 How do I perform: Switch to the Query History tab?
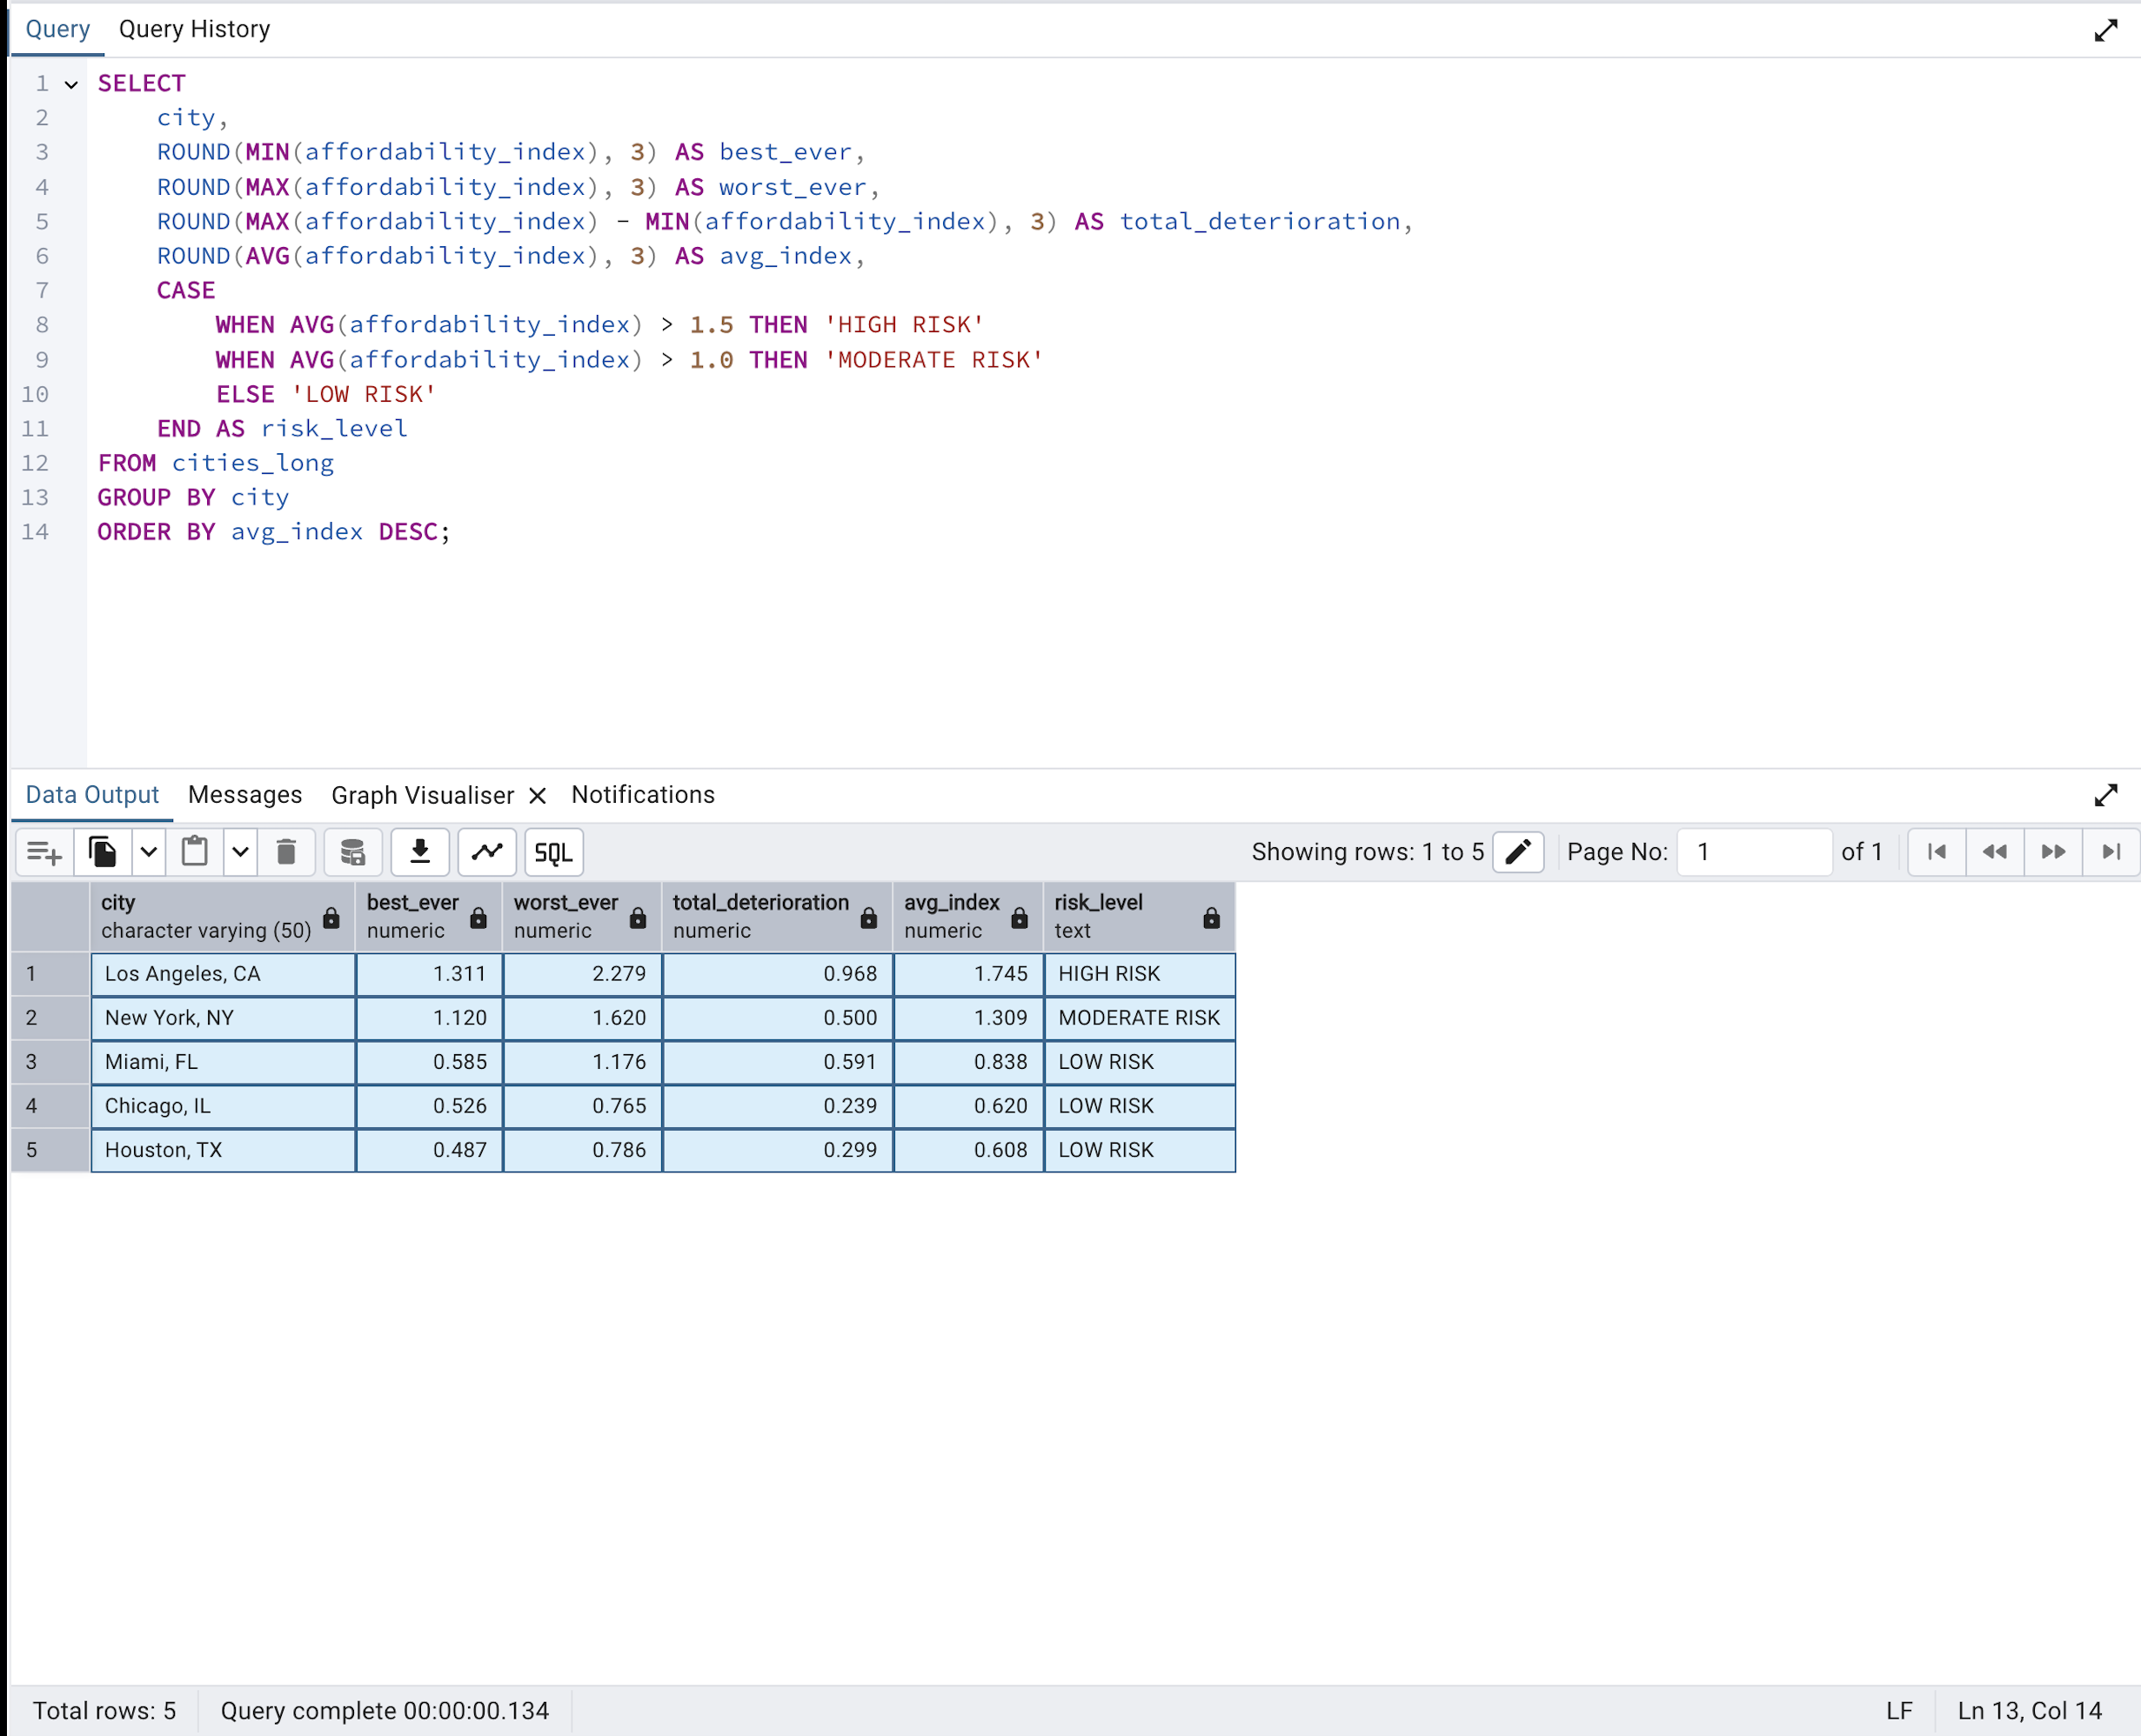pyautogui.click(x=194, y=29)
